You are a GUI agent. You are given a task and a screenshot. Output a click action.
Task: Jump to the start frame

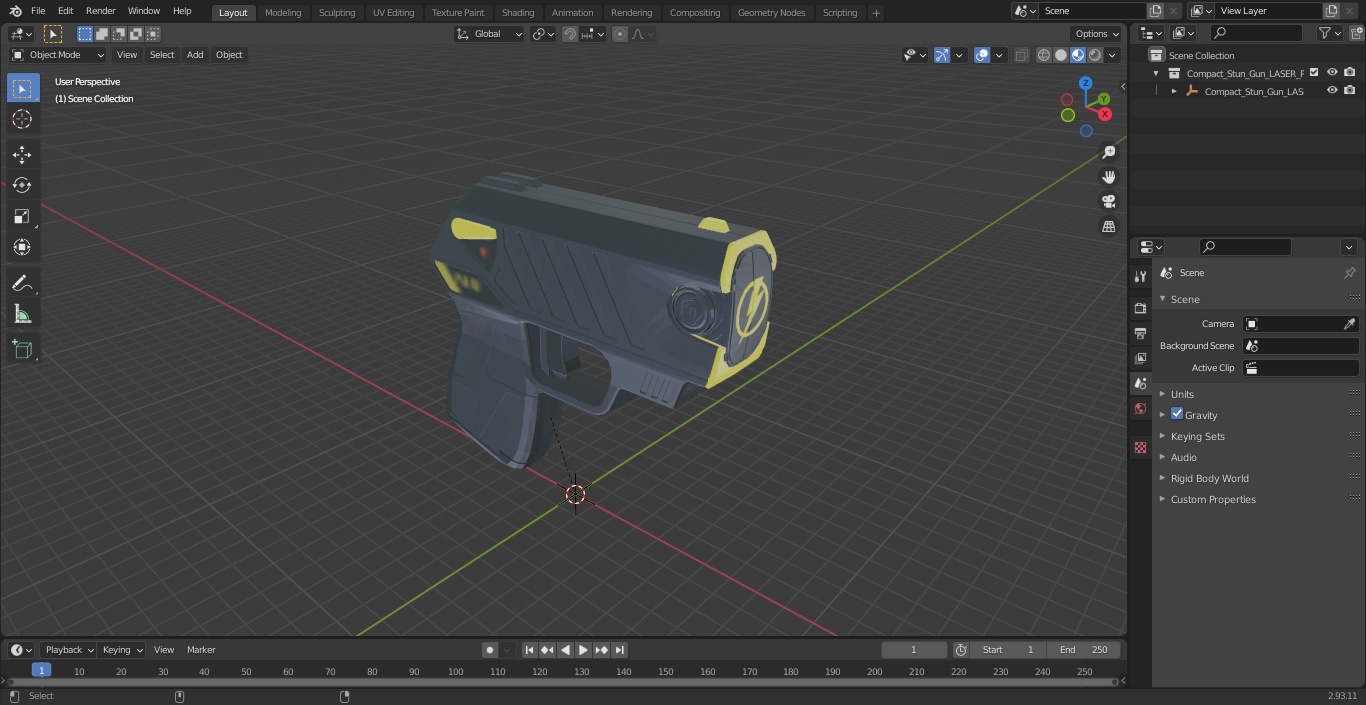530,650
